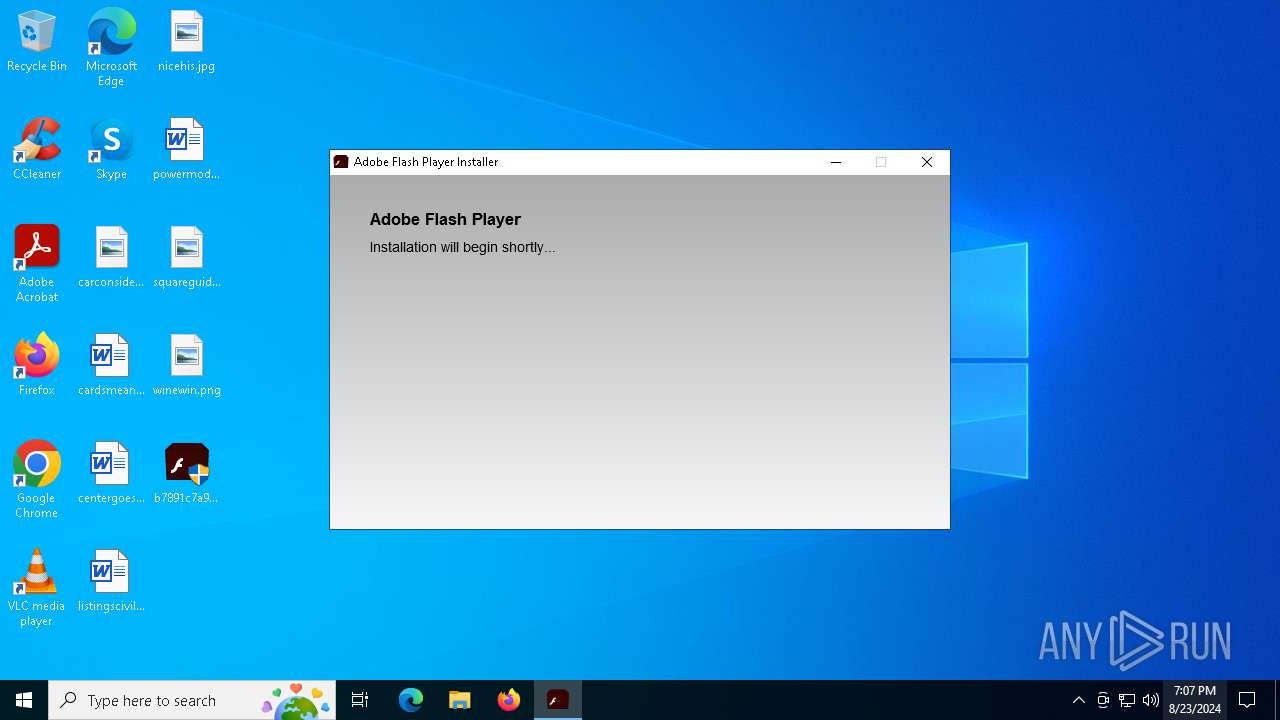Open the Action Center notifications icon
1280x720 pixels.
pos(1247,700)
